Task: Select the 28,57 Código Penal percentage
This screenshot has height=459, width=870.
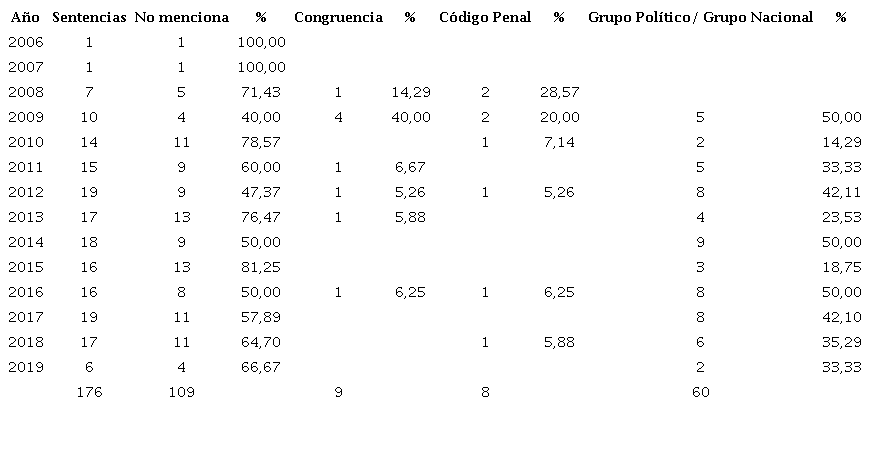Action: click(x=559, y=92)
